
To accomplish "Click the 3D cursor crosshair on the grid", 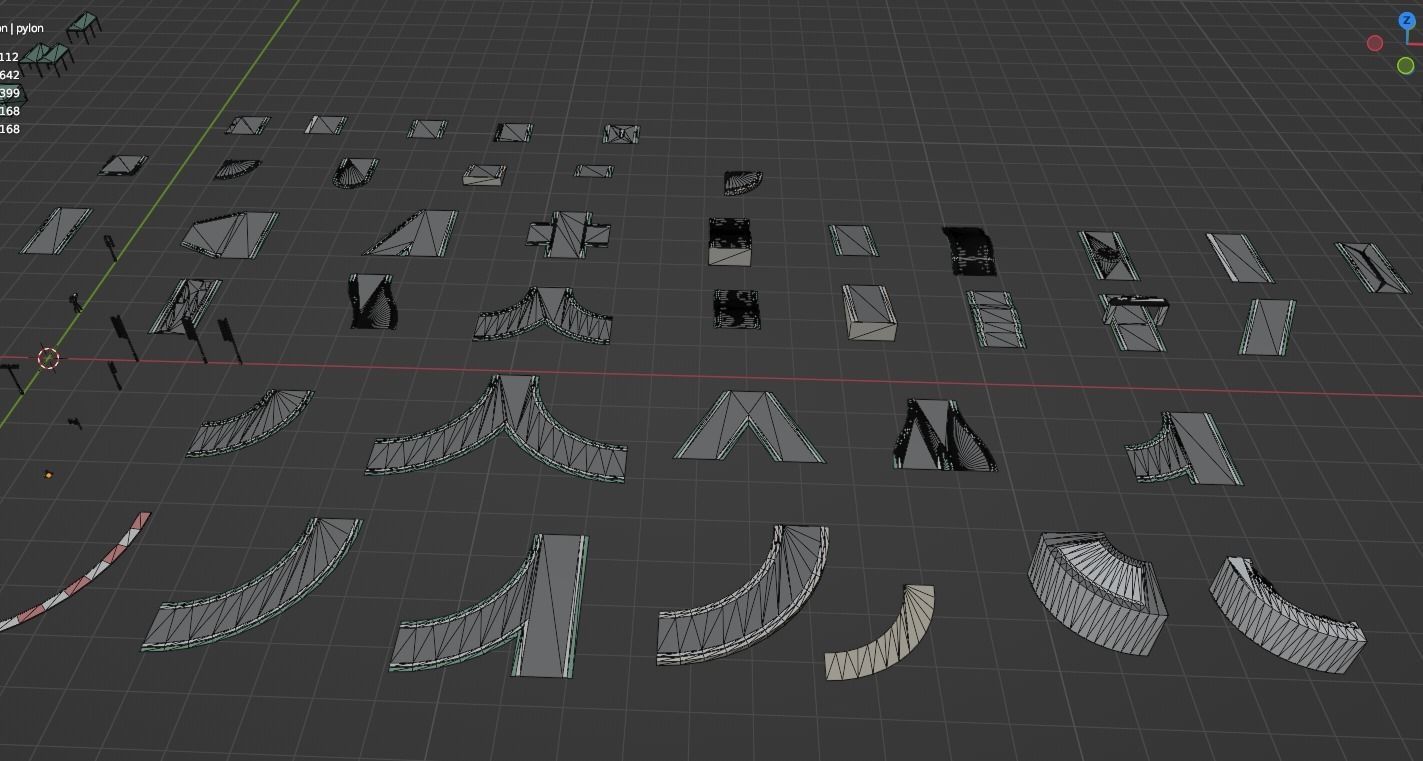I will pyautogui.click(x=48, y=358).
